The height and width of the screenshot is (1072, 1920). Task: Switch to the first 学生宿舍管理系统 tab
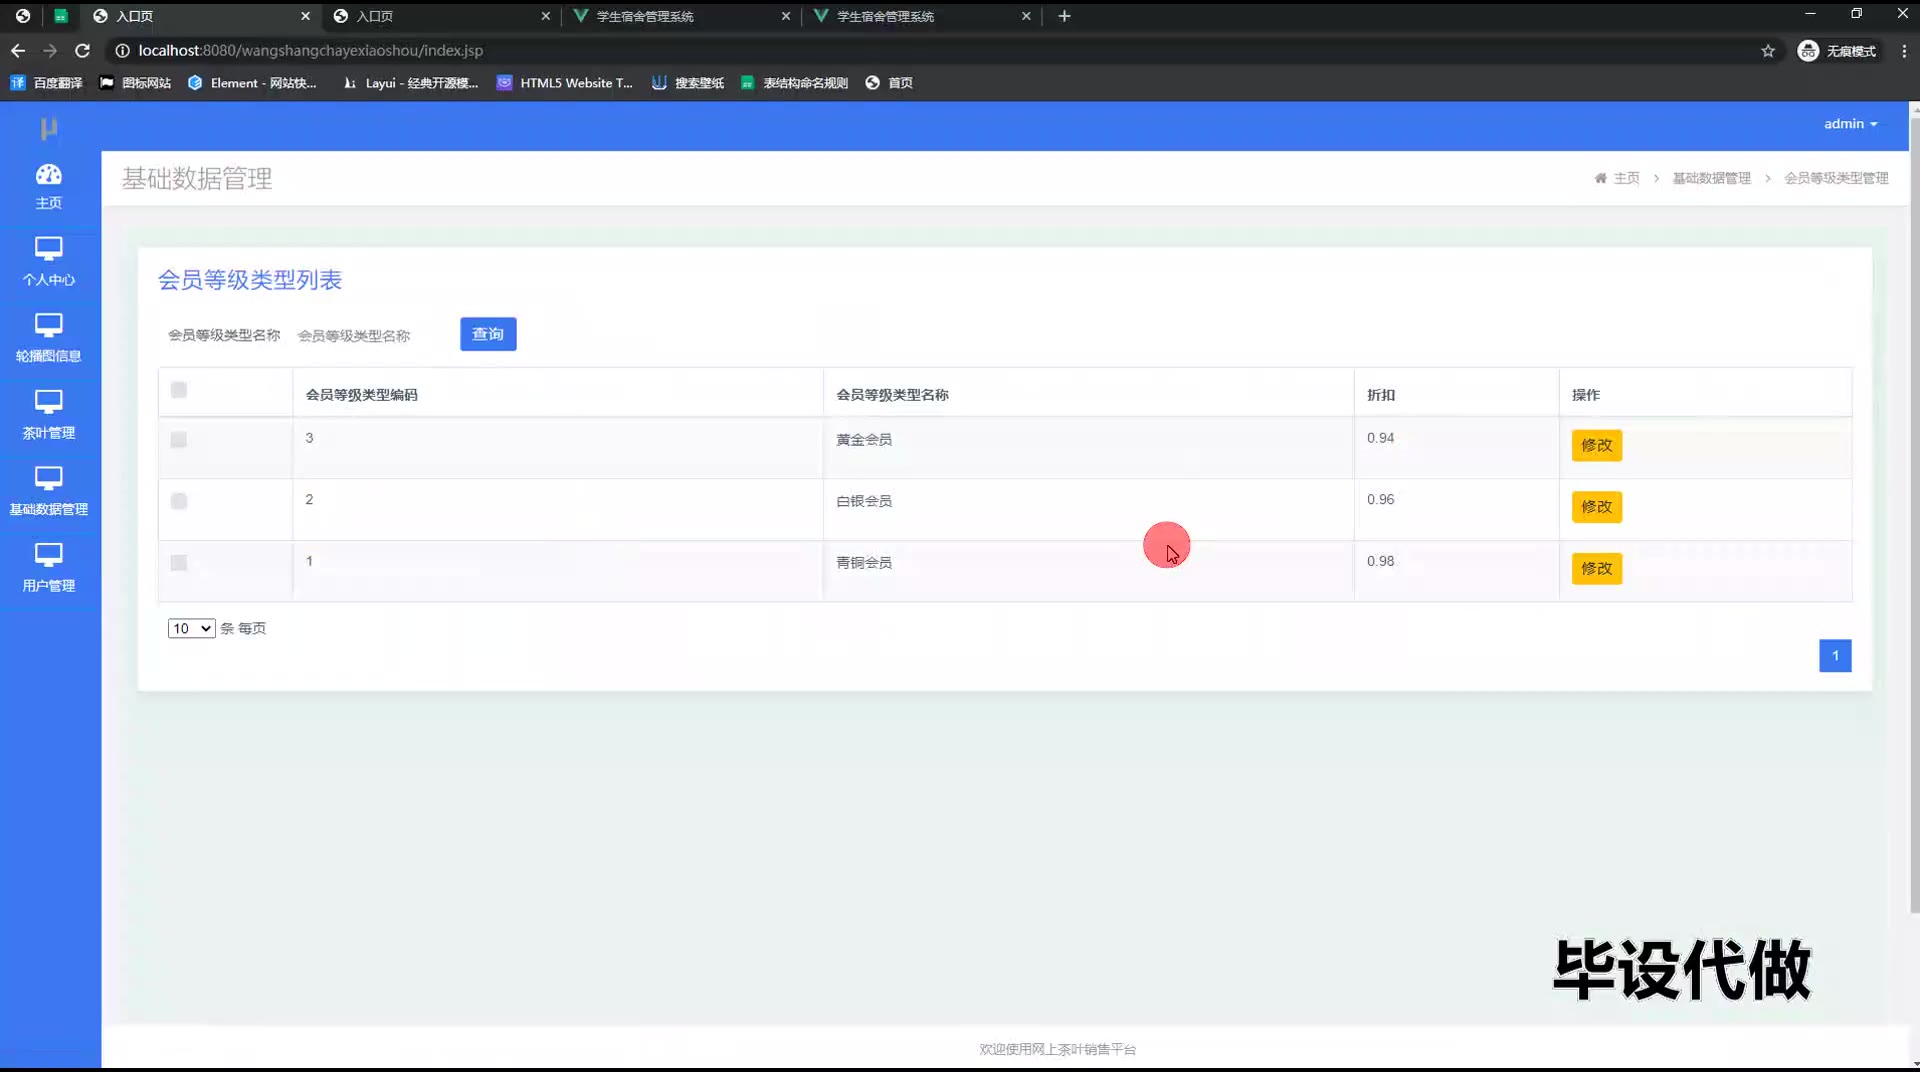point(680,16)
